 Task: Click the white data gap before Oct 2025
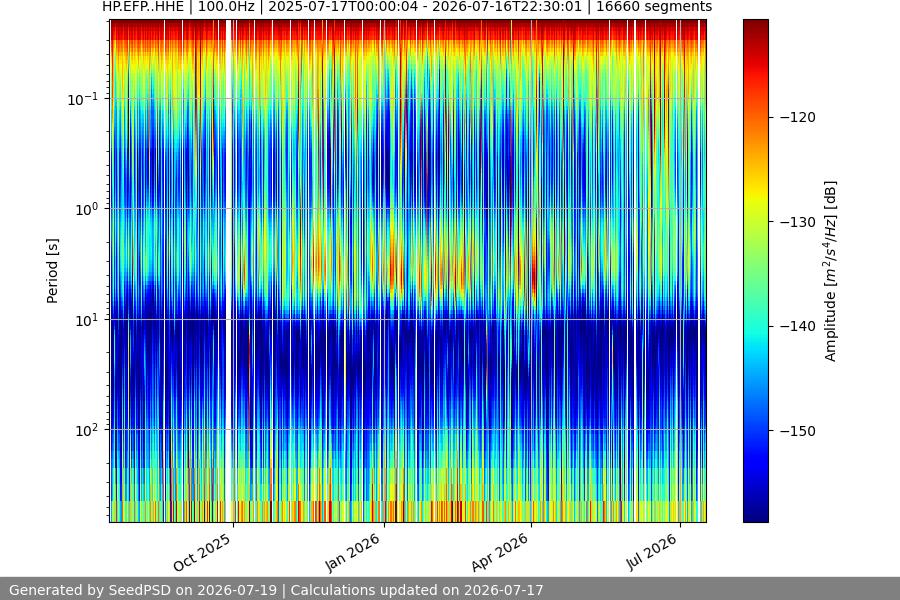[x=228, y=271]
